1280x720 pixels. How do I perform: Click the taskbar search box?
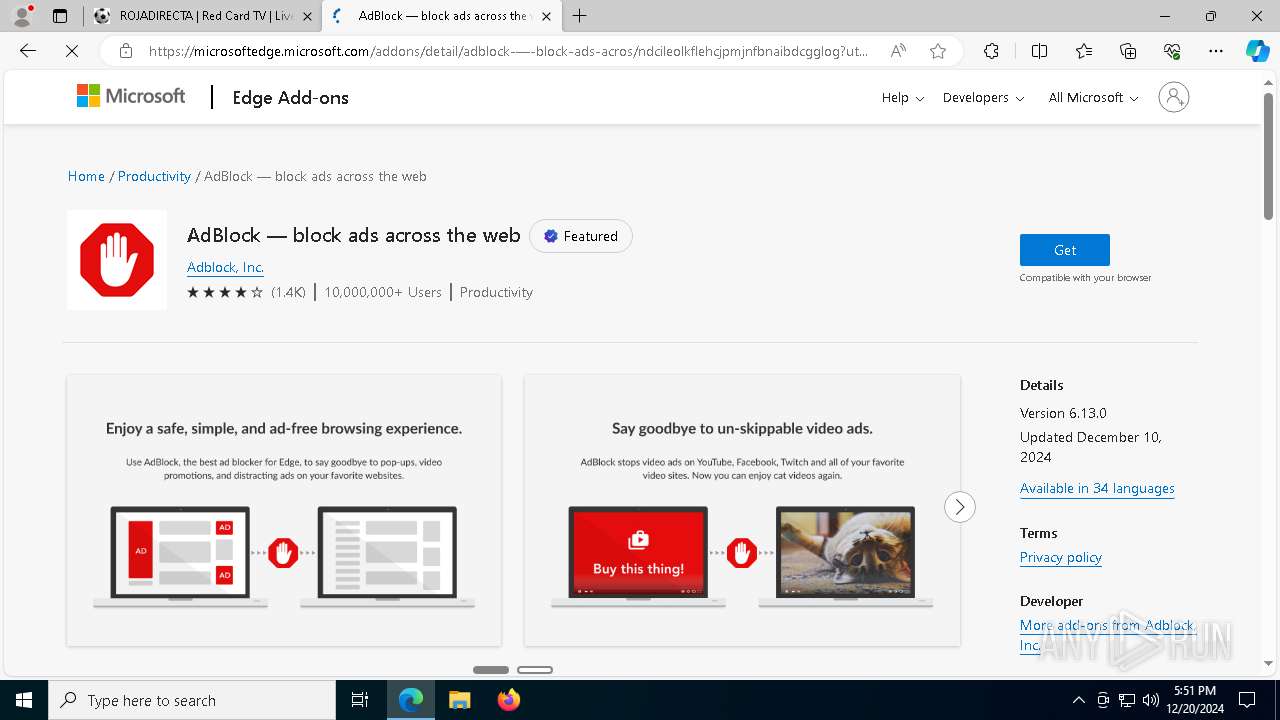pos(192,700)
